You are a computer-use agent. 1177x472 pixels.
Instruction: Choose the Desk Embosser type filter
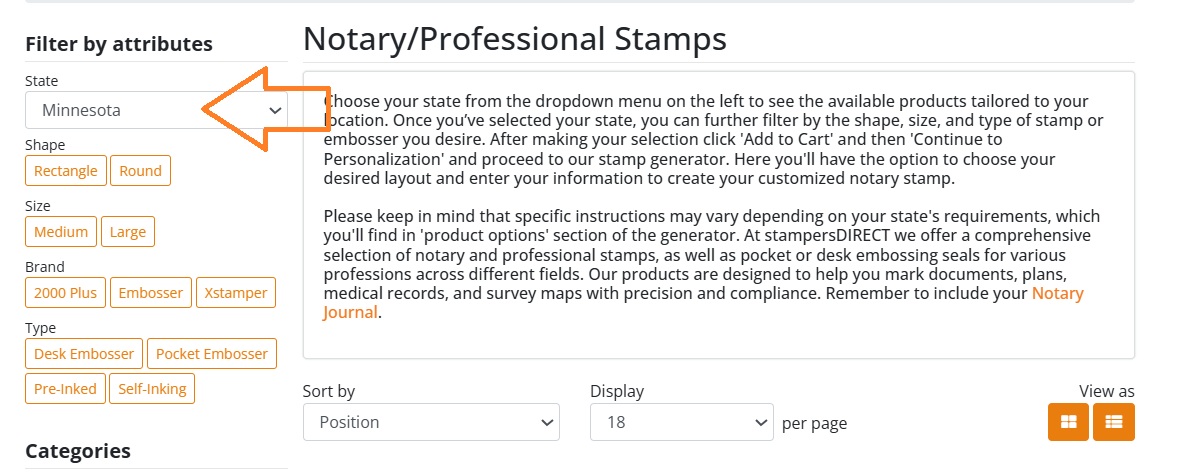(84, 354)
